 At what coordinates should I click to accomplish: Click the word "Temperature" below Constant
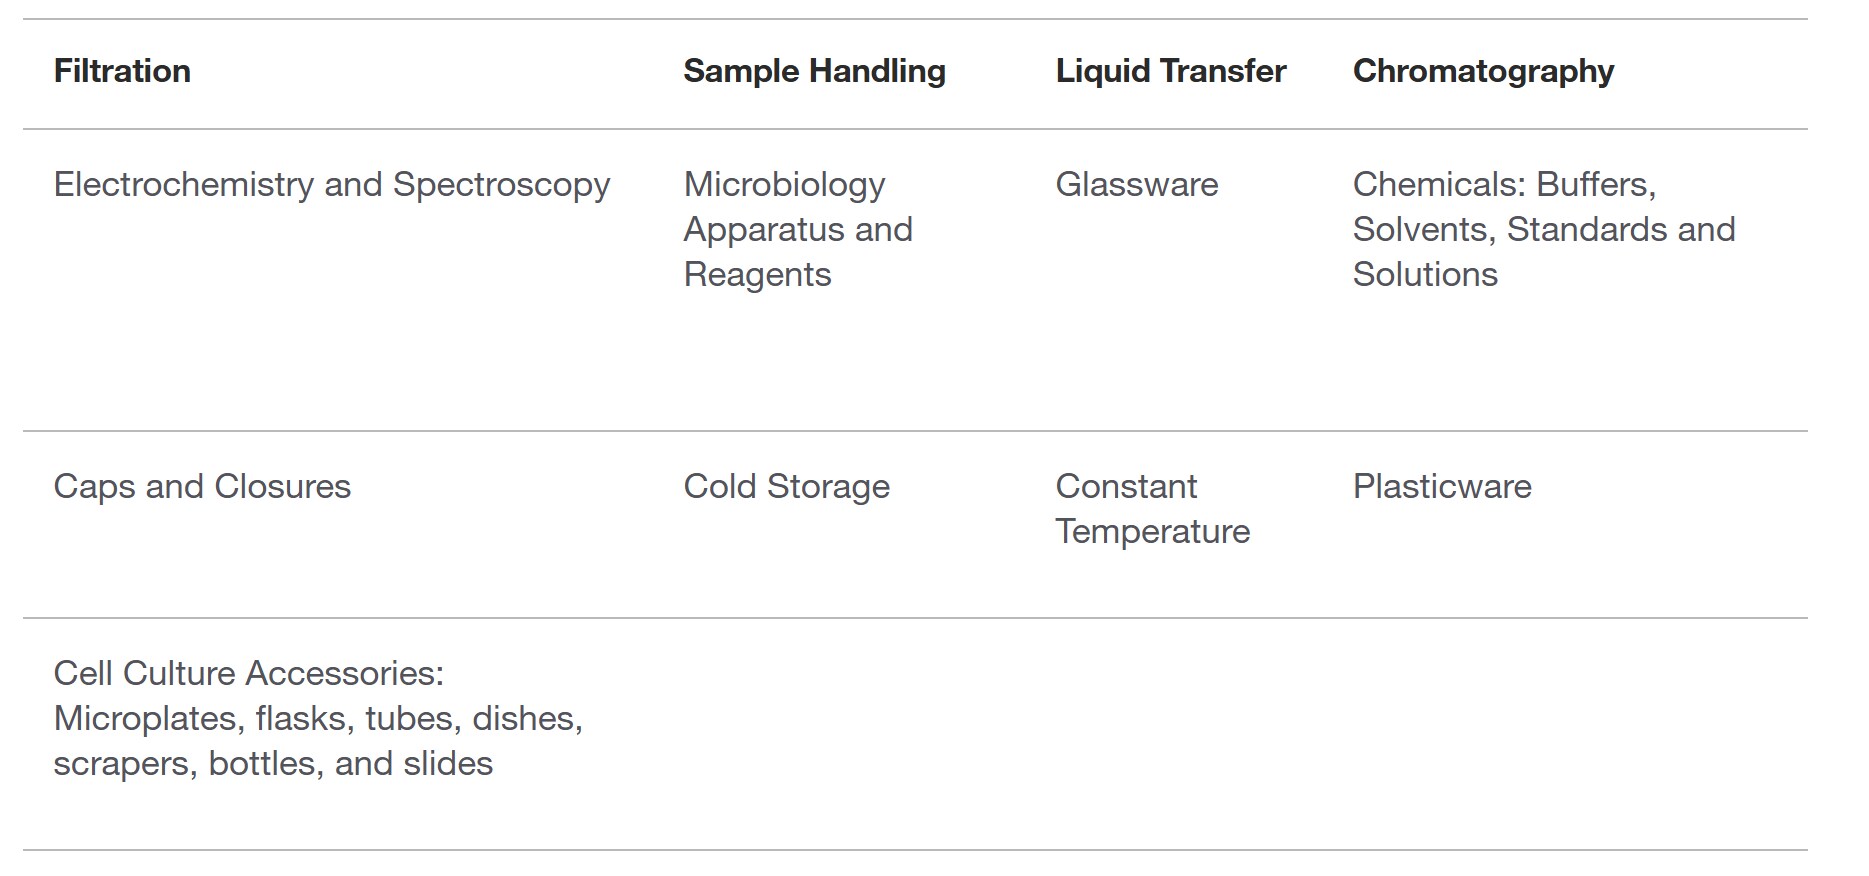click(1152, 532)
